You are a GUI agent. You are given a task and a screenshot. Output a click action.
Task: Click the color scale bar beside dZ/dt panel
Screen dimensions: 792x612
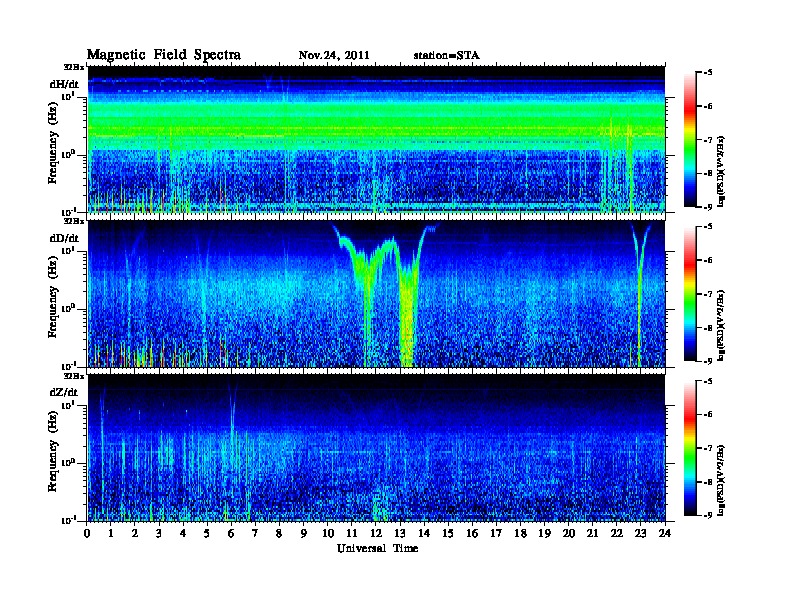pos(690,448)
